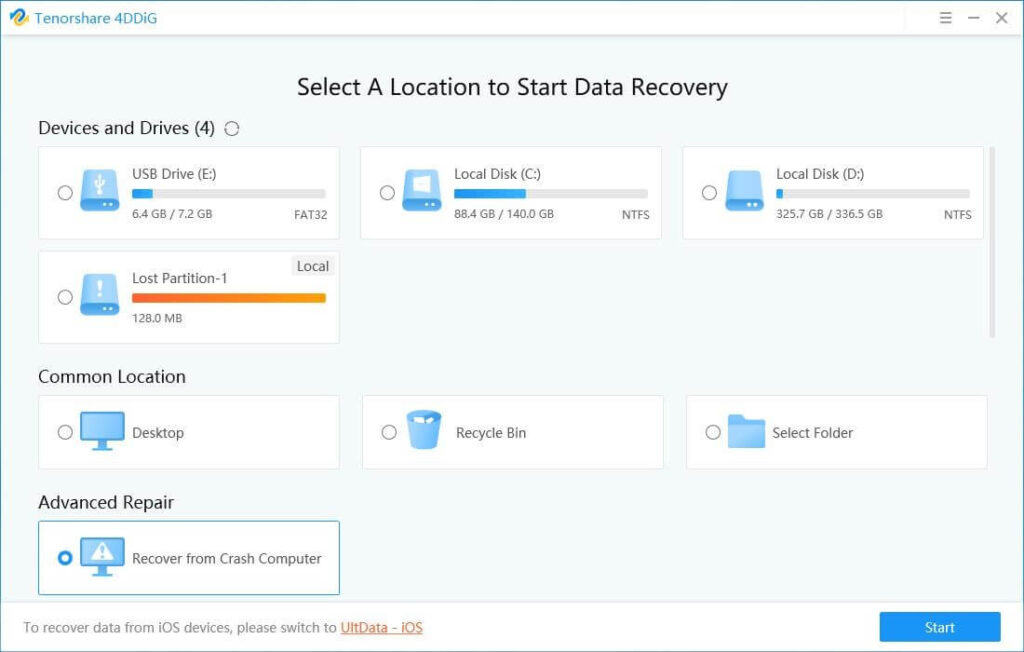This screenshot has width=1024, height=652.
Task: Click the Start button
Action: pyautogui.click(x=939, y=627)
